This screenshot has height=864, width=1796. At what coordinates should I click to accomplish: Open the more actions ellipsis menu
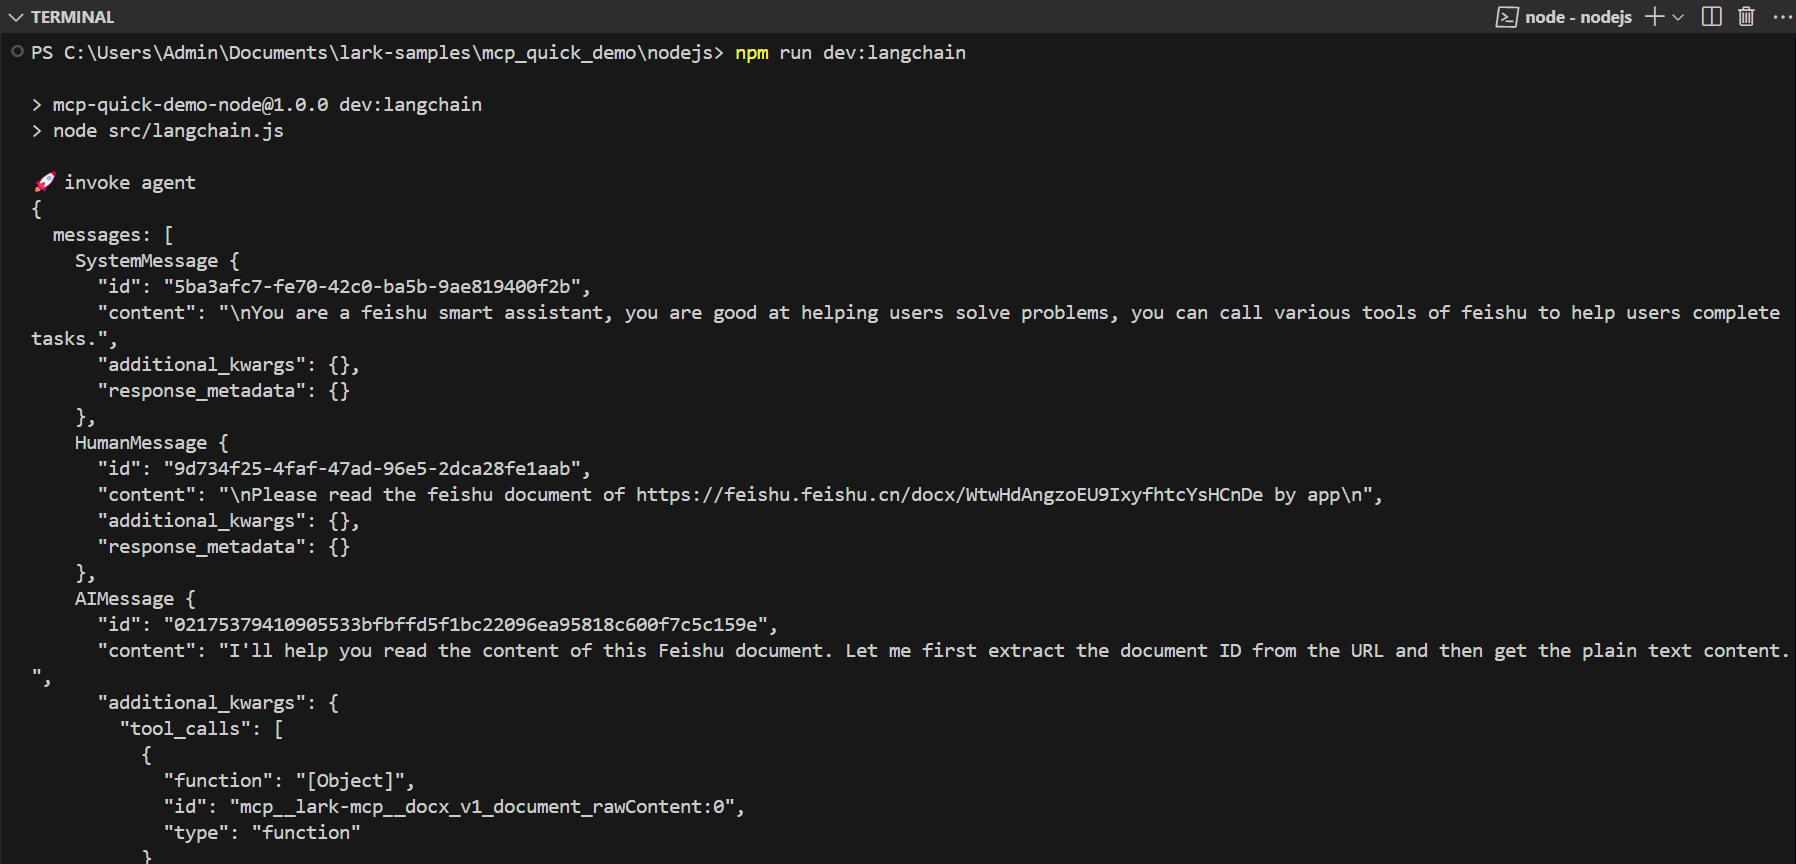[x=1782, y=17]
